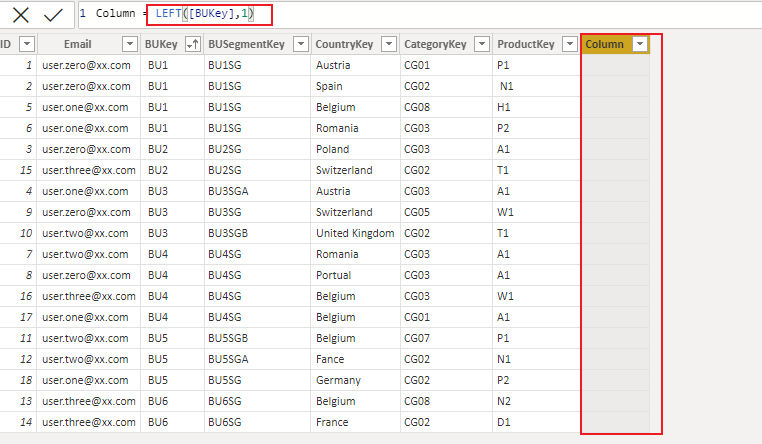This screenshot has width=762, height=444.
Task: Click the T1 cell in row 15
Action: (537, 170)
